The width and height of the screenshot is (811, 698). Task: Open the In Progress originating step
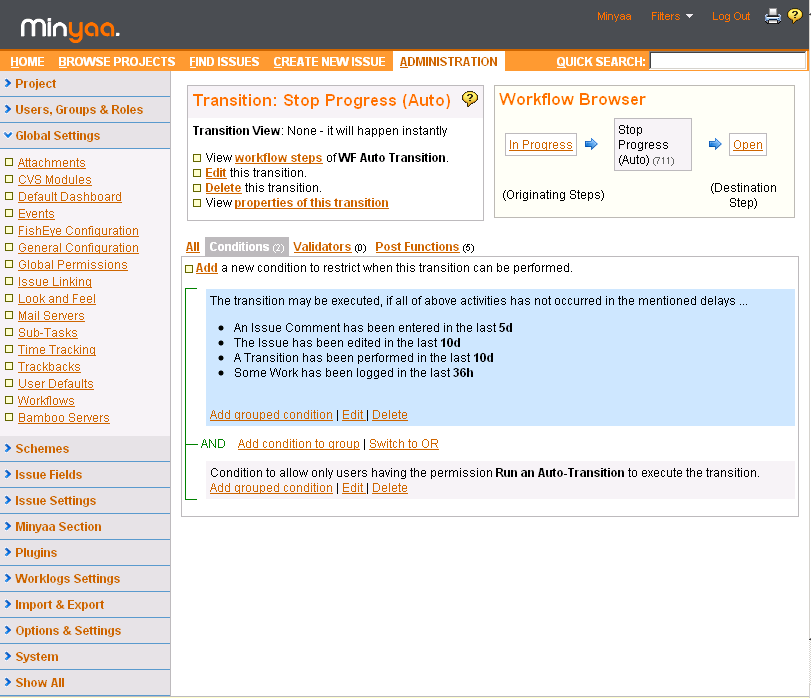click(540, 144)
